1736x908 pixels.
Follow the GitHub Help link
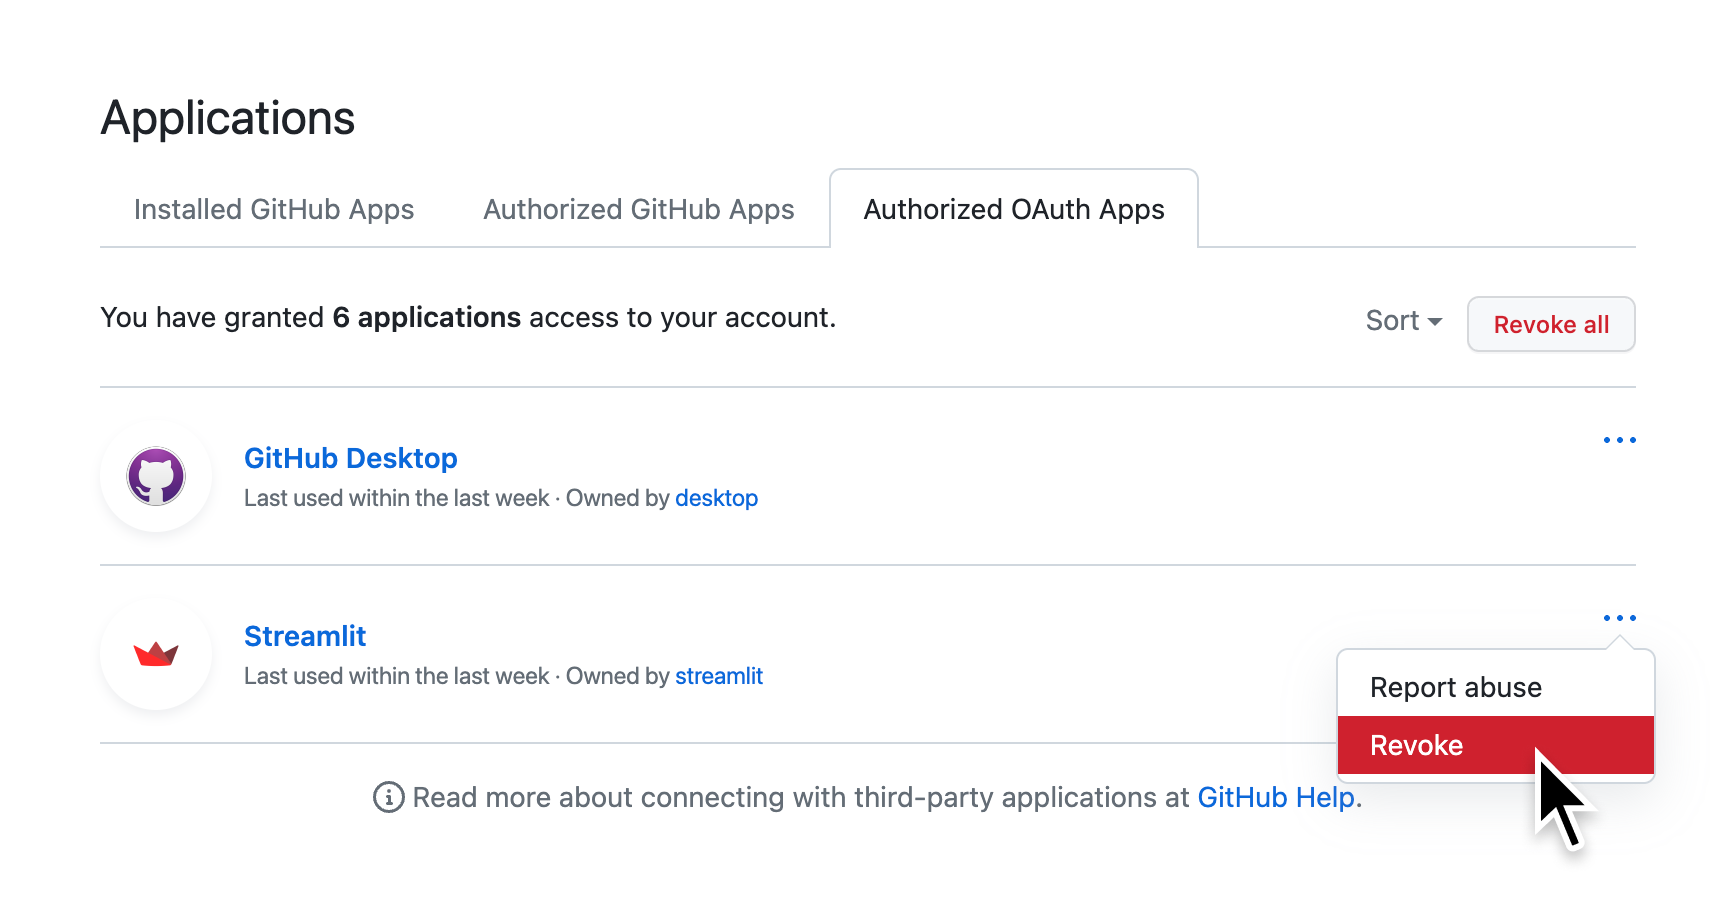tap(1277, 797)
